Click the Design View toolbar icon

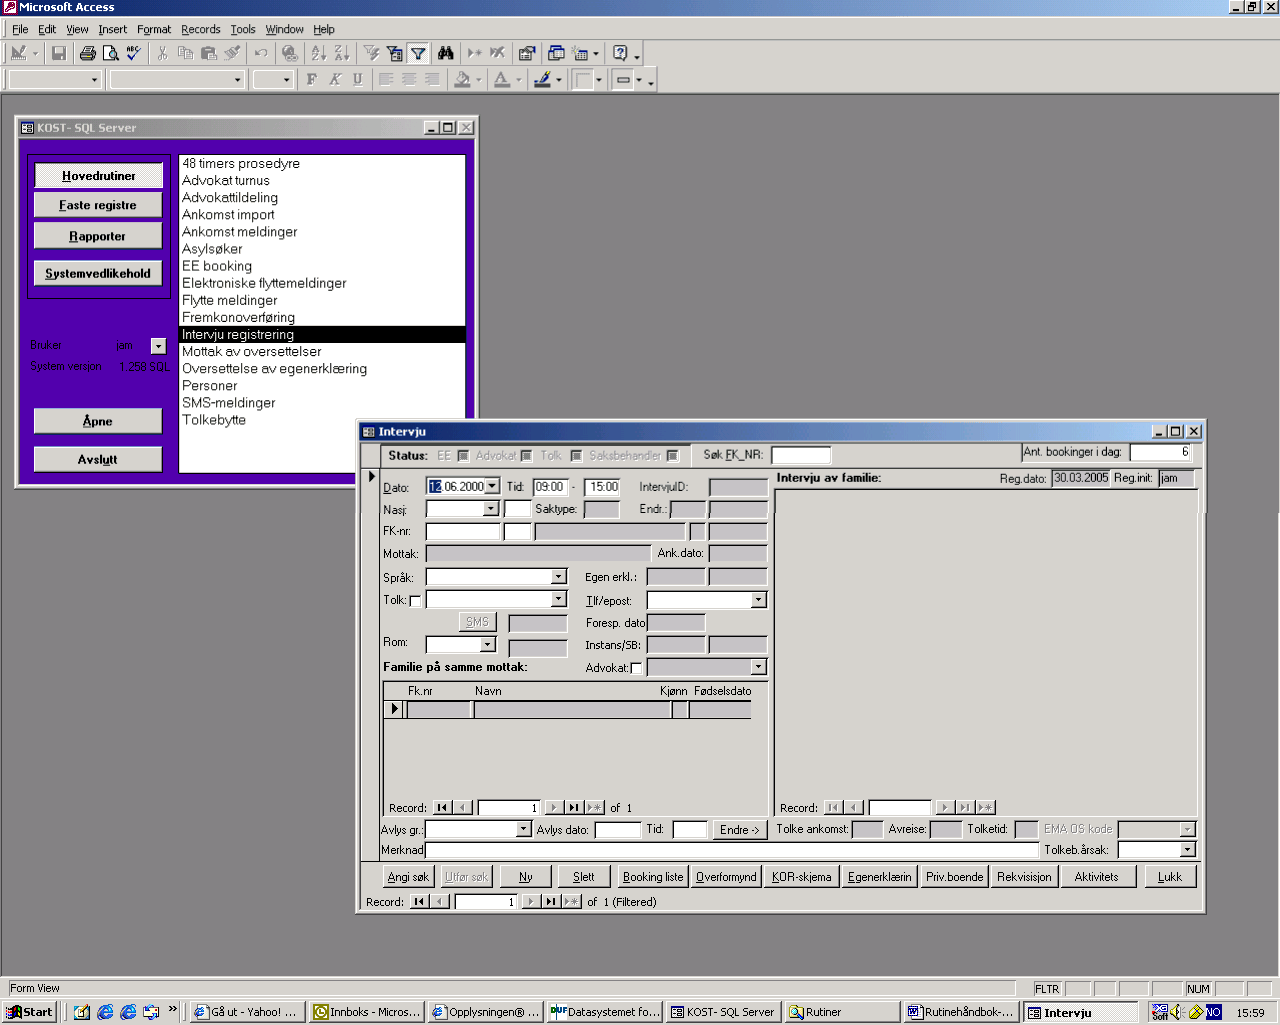pyautogui.click(x=18, y=53)
